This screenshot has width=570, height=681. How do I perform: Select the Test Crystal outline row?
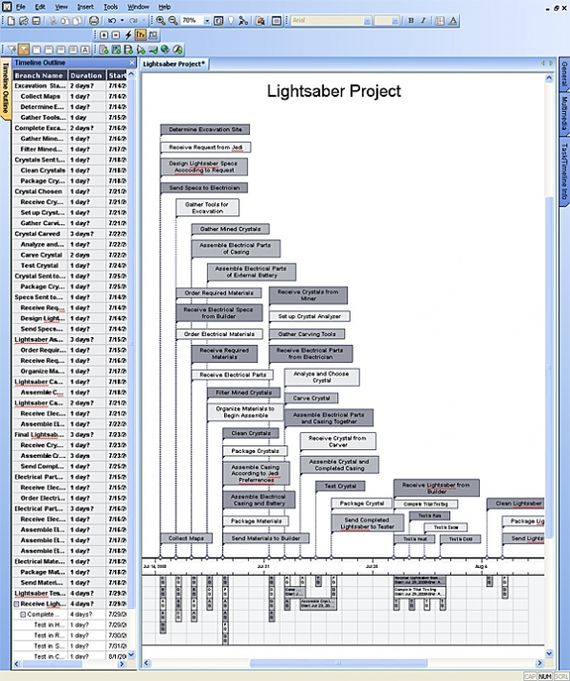pyautogui.click(x=70, y=265)
